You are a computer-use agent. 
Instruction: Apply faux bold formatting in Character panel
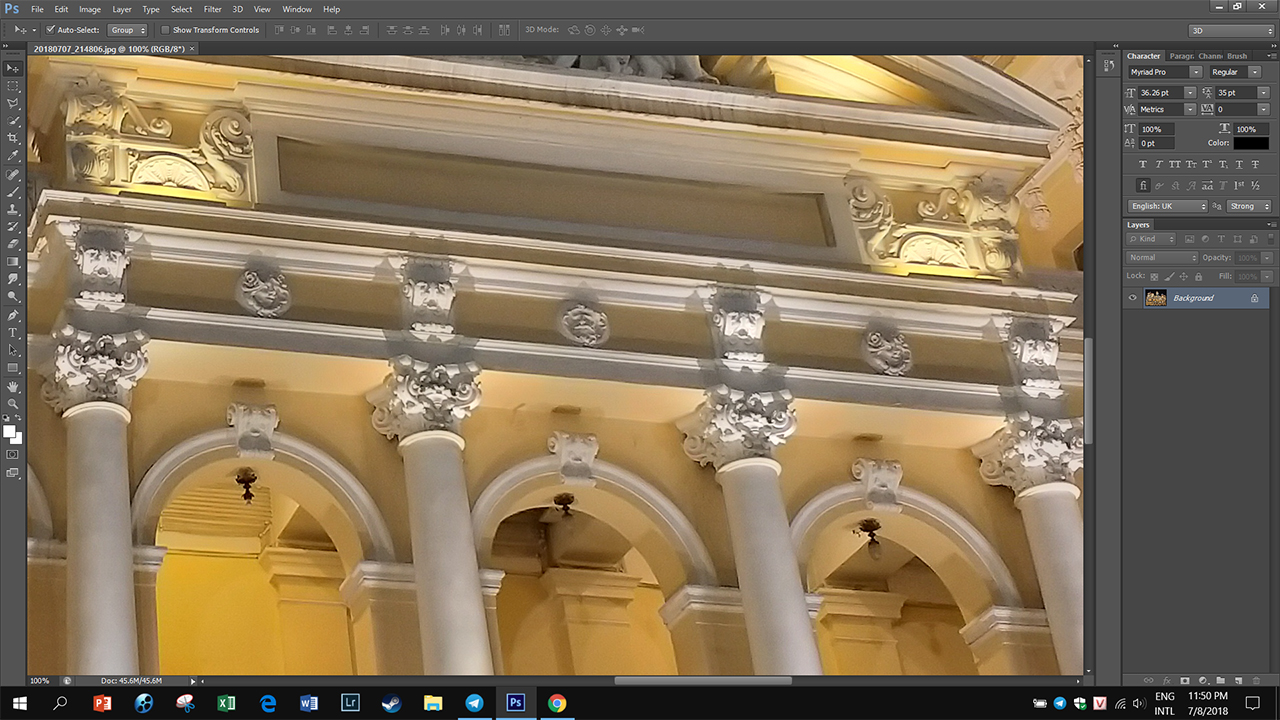click(x=1143, y=163)
